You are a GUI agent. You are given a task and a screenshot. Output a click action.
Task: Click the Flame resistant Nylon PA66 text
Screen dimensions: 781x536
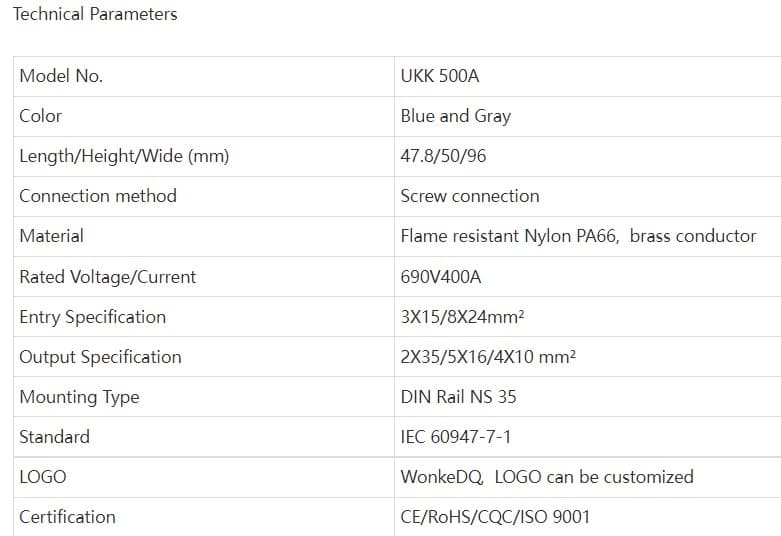tap(509, 236)
